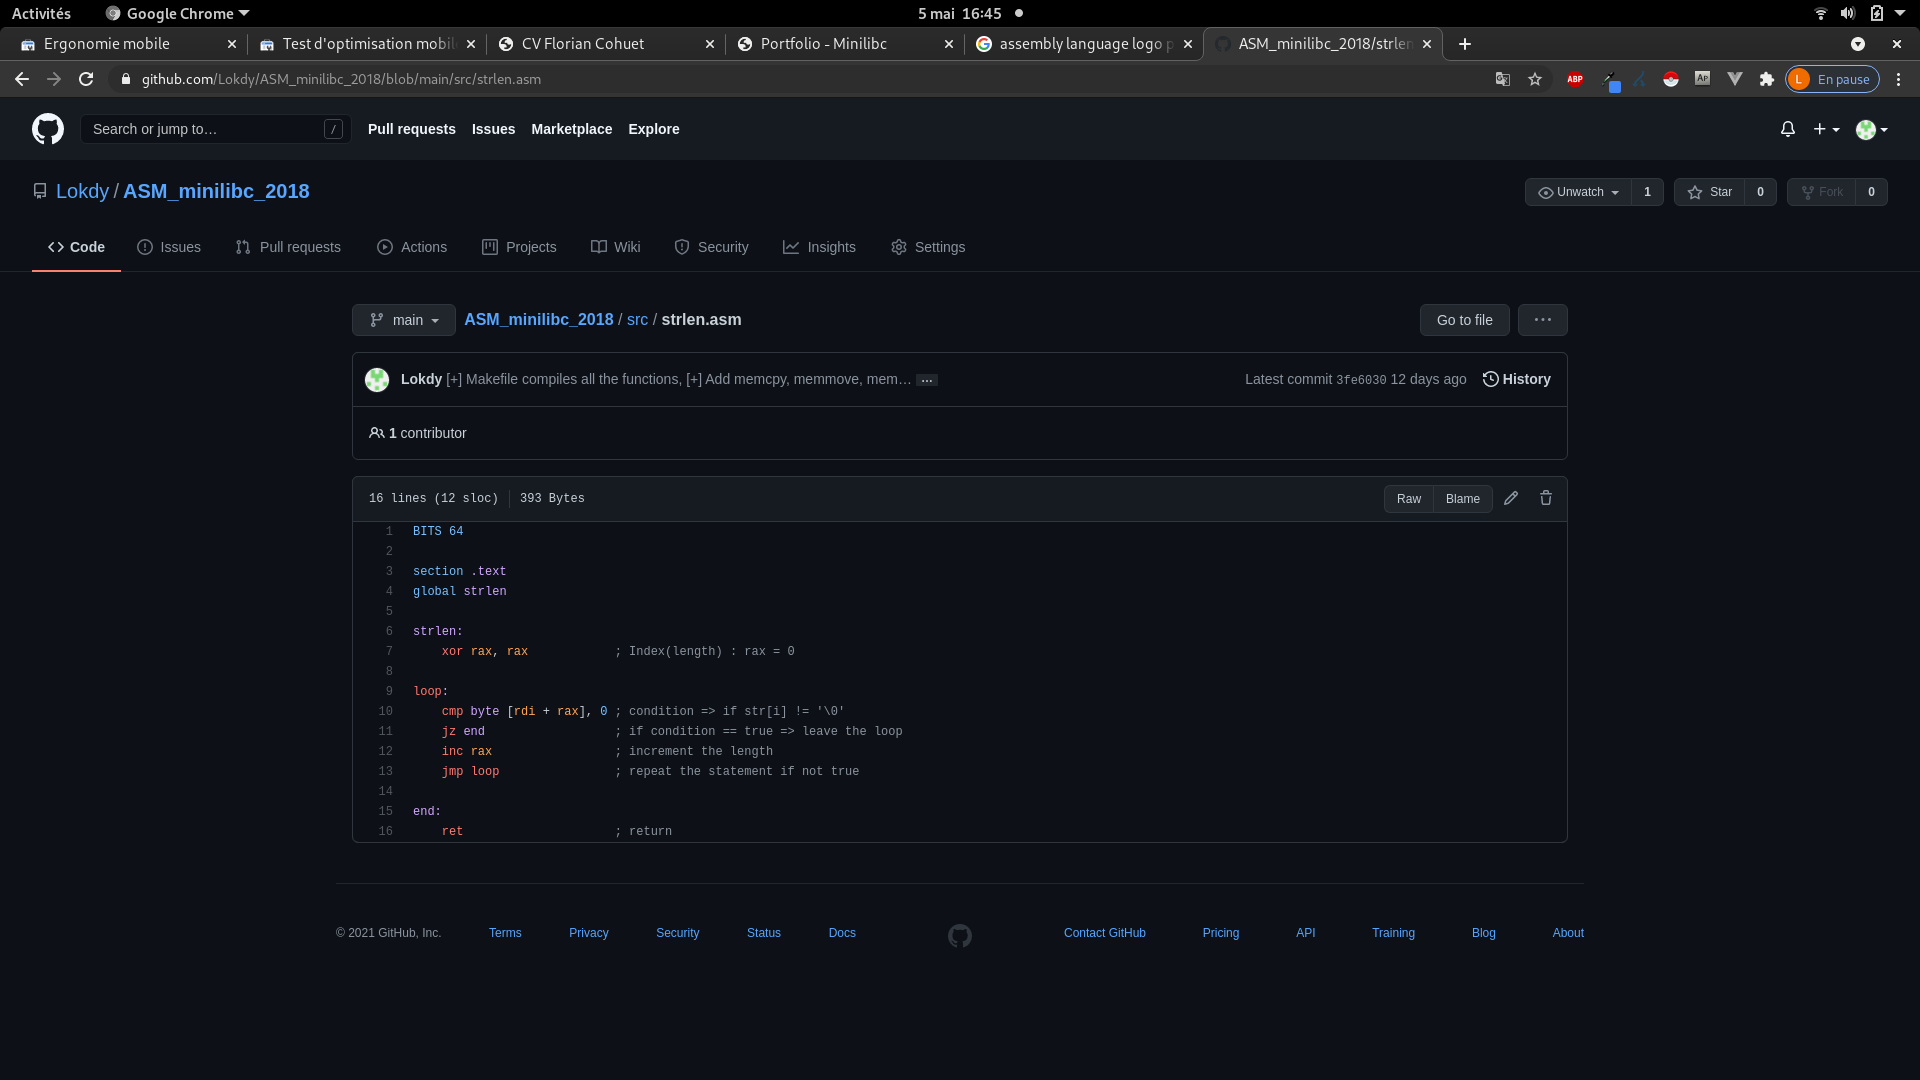Focus the Search or jump to field
This screenshot has height=1080, width=1920.
tap(215, 129)
